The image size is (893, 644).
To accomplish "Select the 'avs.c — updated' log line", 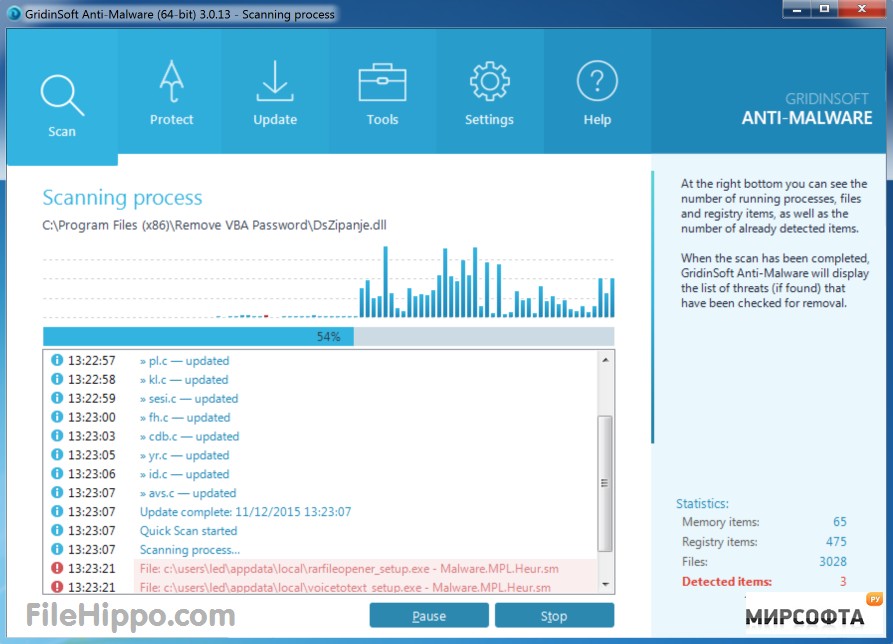I will point(188,493).
